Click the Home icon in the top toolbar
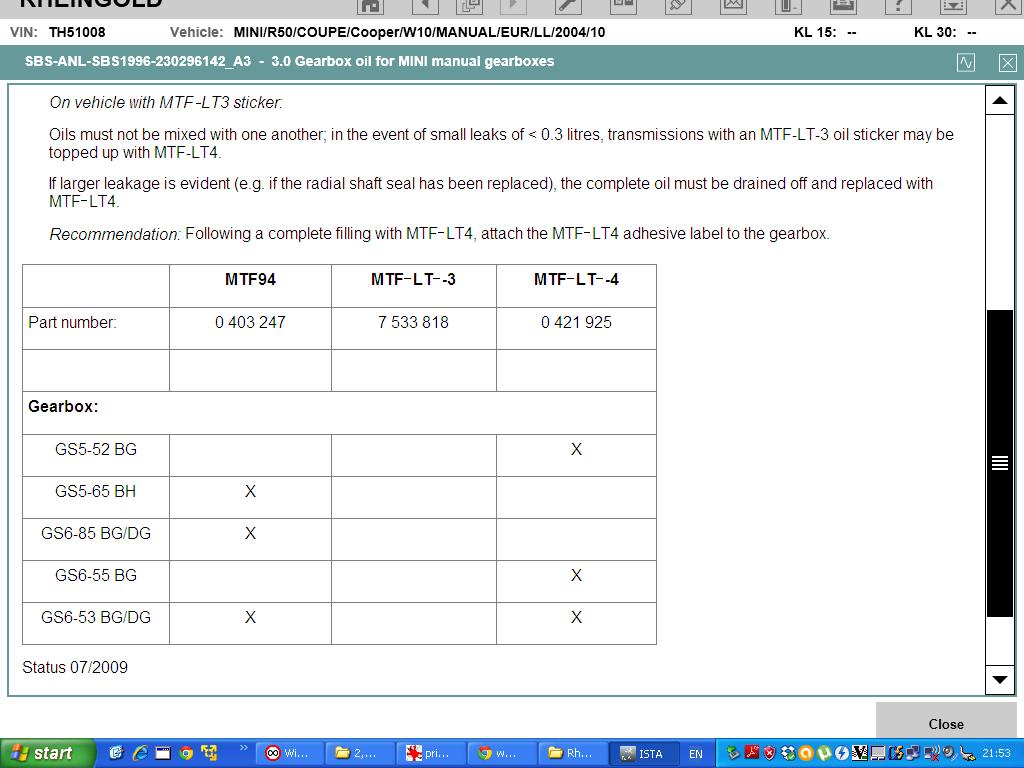1024x768 pixels. pyautogui.click(x=371, y=5)
